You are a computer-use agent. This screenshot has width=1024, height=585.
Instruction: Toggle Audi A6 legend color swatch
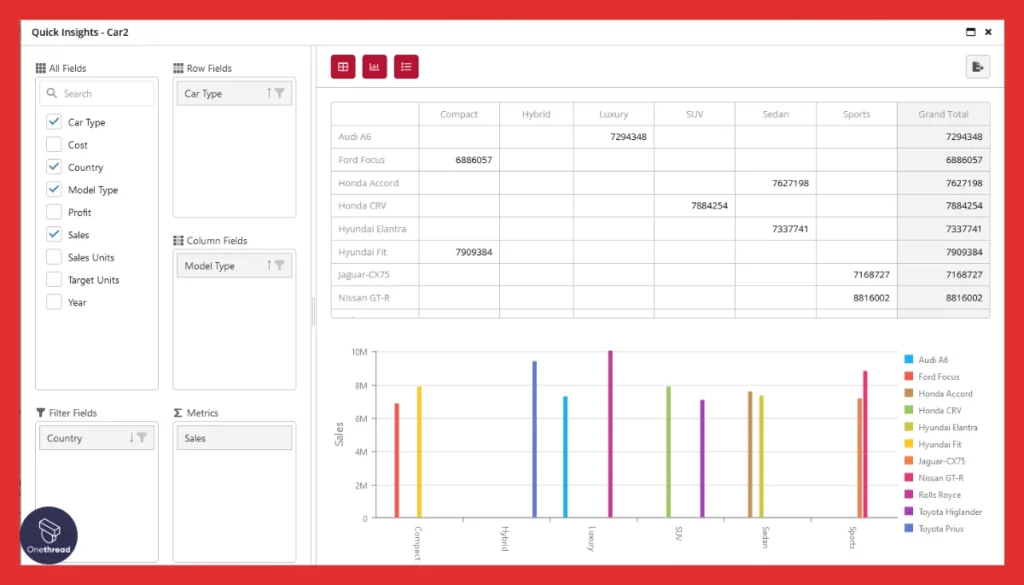[x=908, y=359]
